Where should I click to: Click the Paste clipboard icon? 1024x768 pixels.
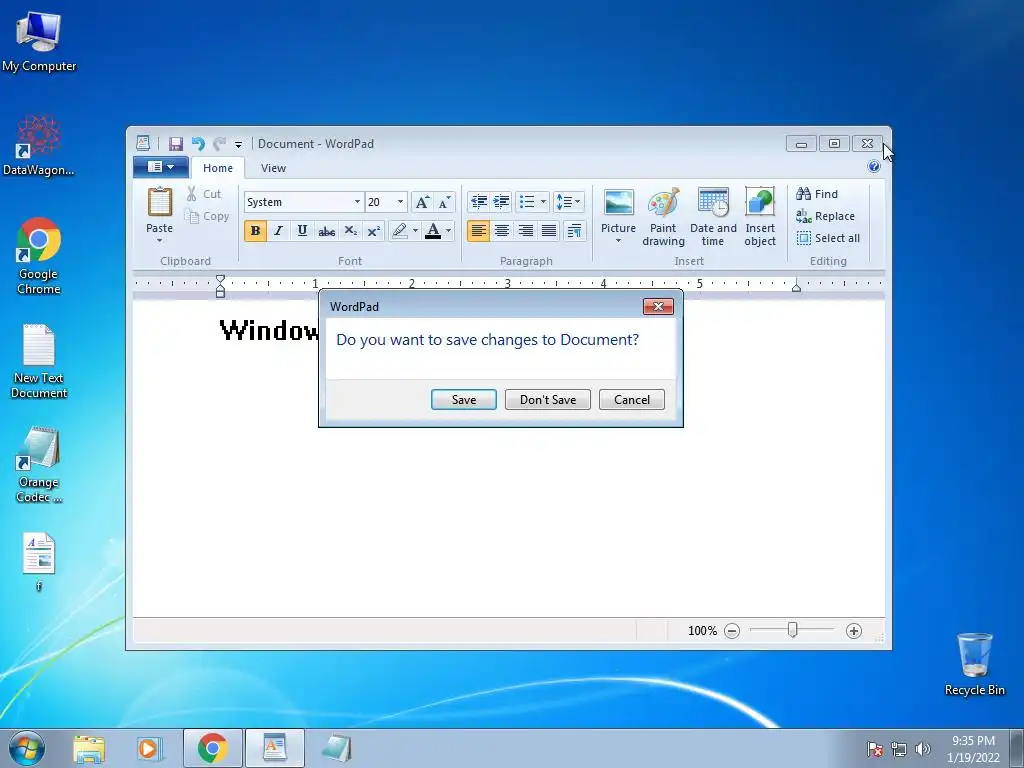pyautogui.click(x=159, y=202)
